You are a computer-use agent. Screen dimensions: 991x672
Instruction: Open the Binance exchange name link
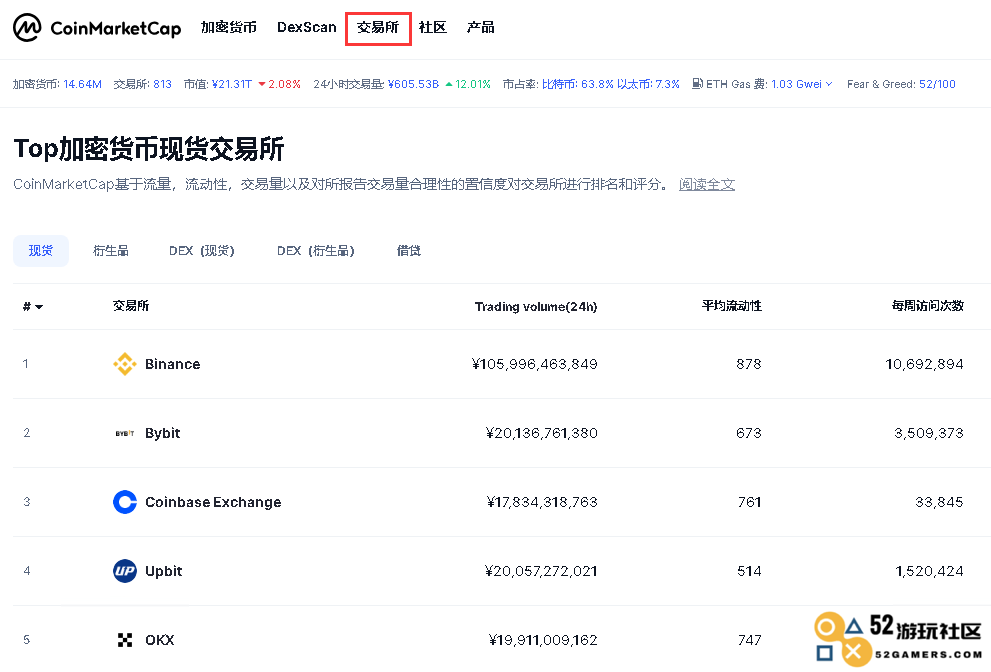click(x=173, y=364)
